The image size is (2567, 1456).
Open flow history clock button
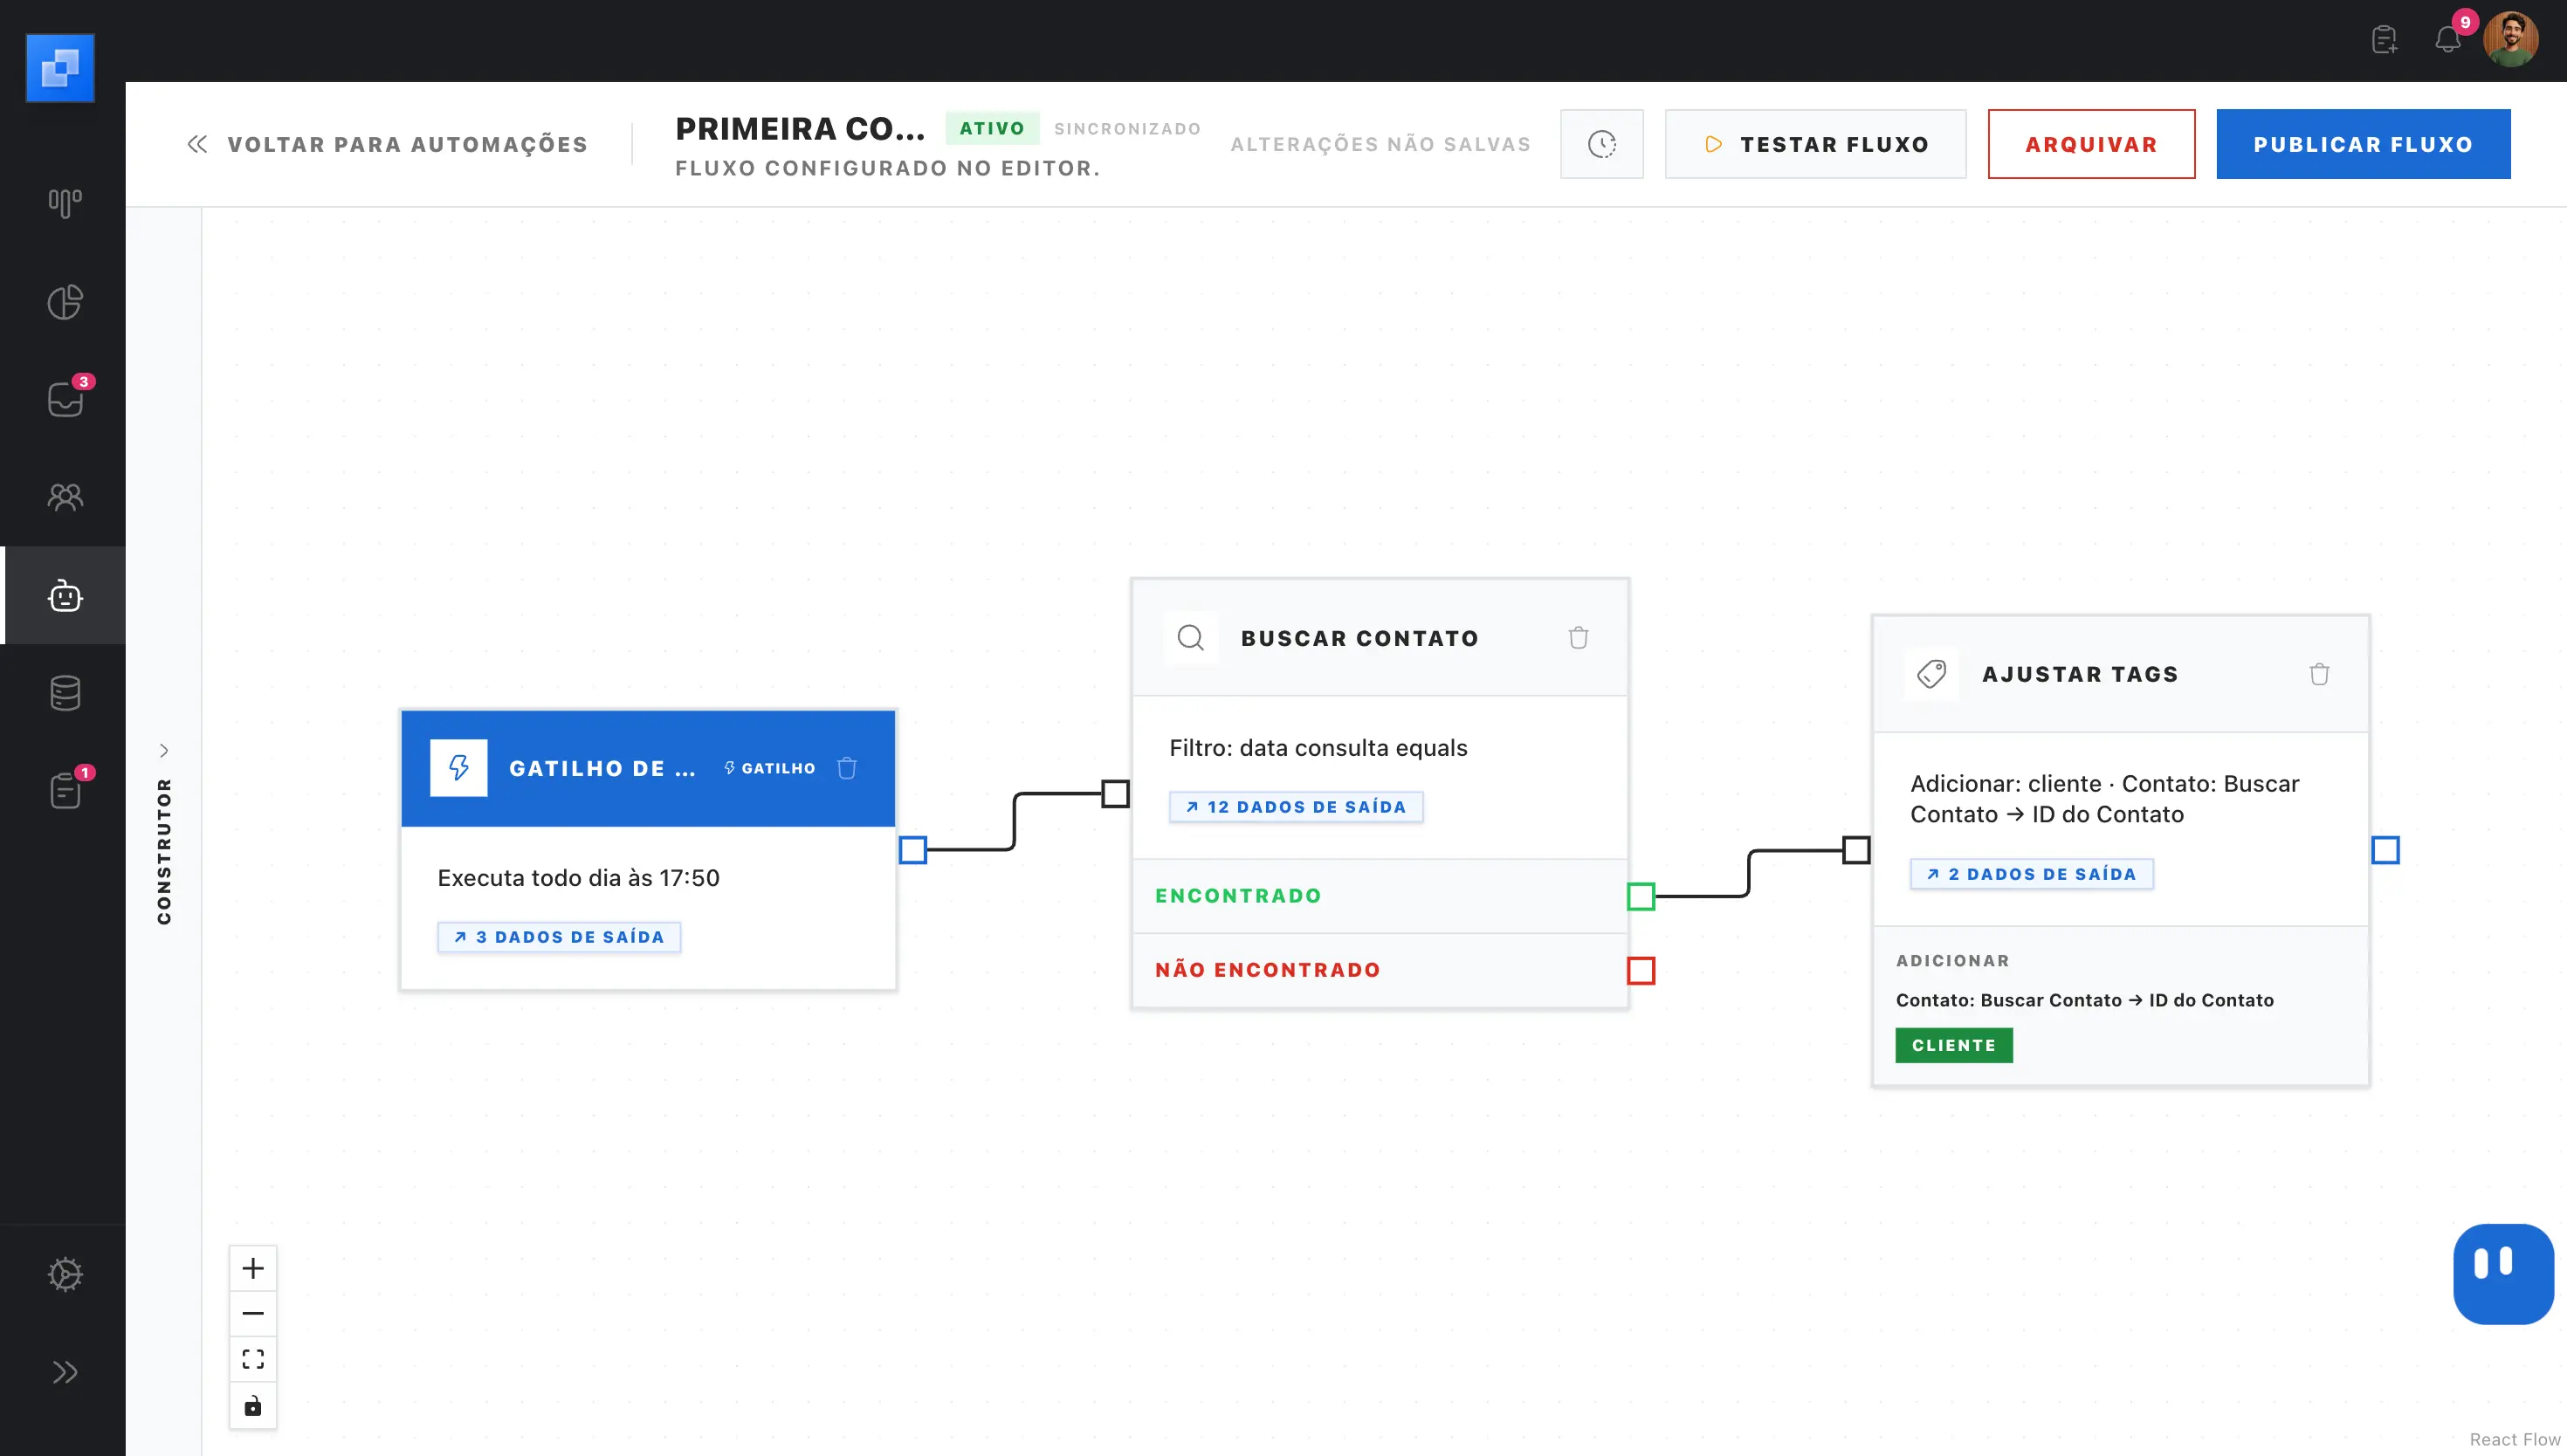click(1602, 144)
